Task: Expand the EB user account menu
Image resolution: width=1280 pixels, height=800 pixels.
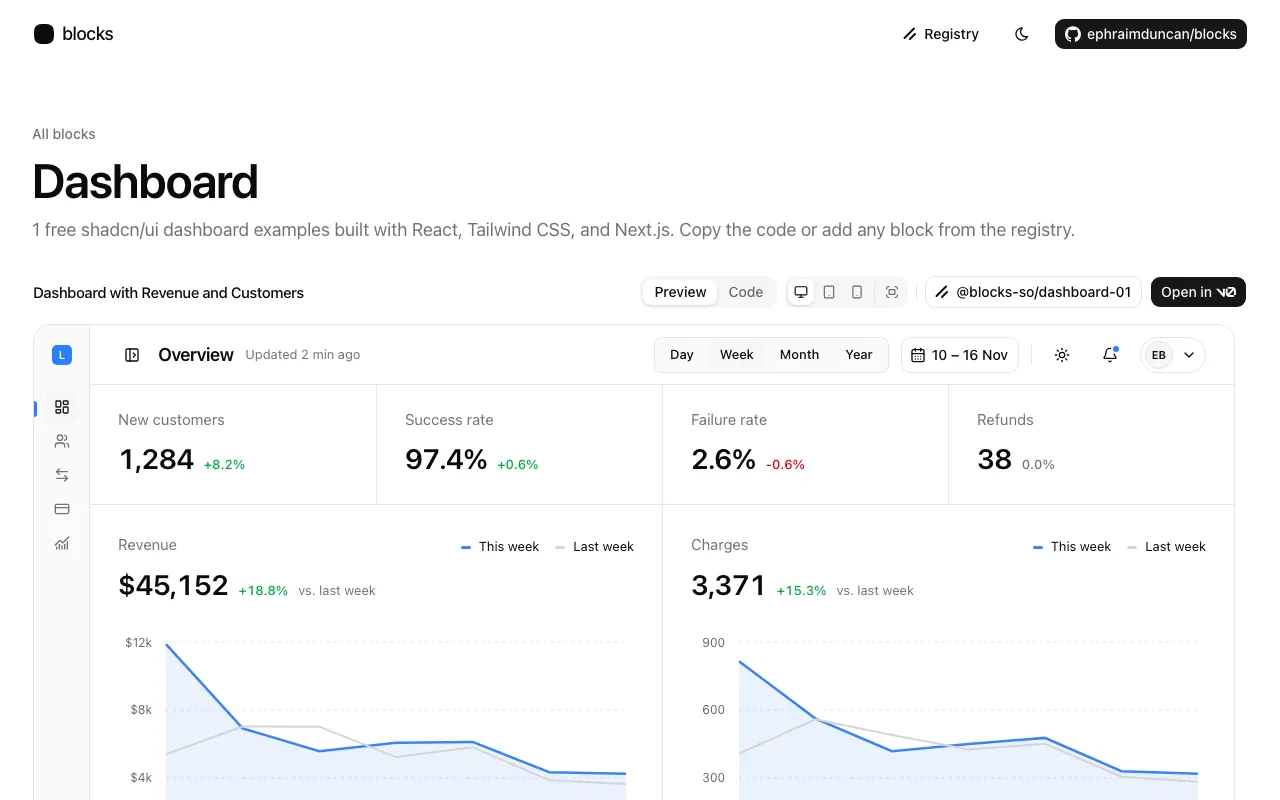Action: tap(1173, 355)
